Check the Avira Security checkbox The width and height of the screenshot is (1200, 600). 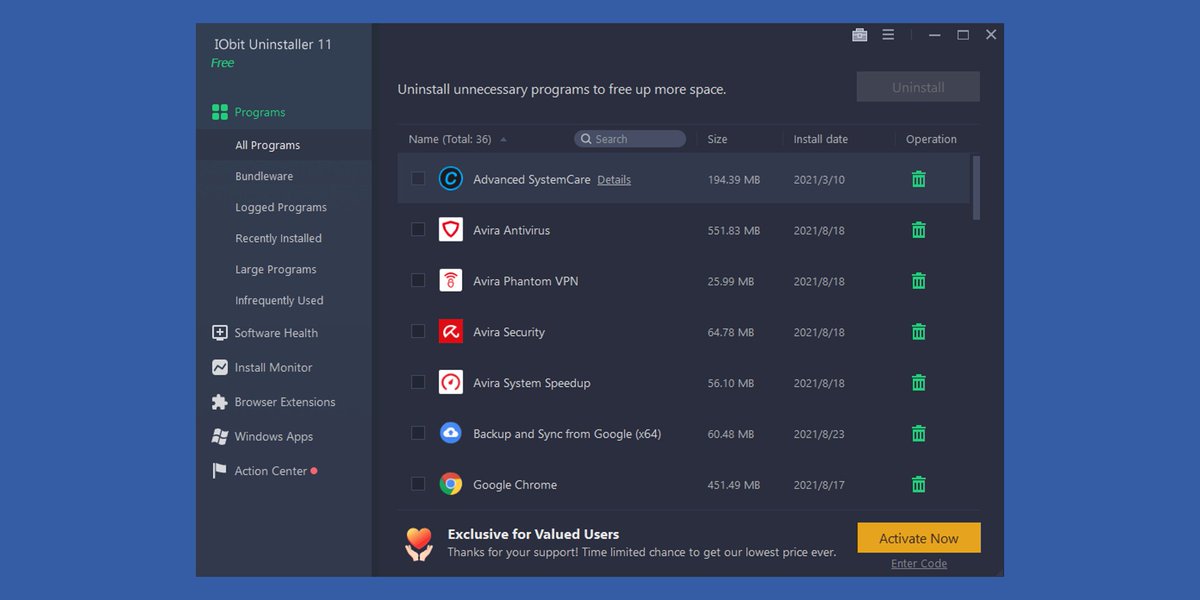pos(418,332)
